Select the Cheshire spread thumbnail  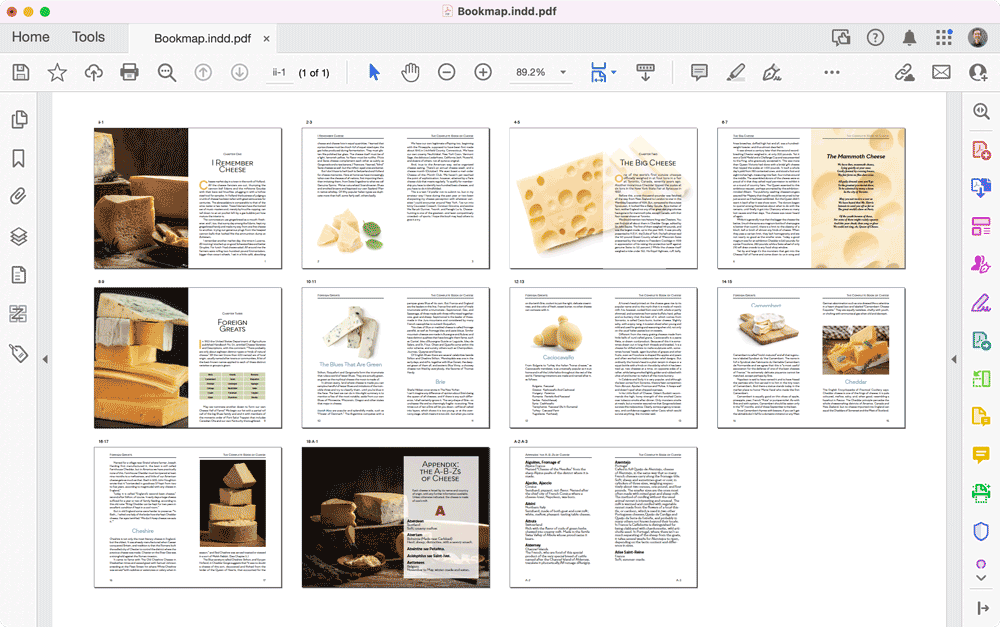click(x=188, y=517)
